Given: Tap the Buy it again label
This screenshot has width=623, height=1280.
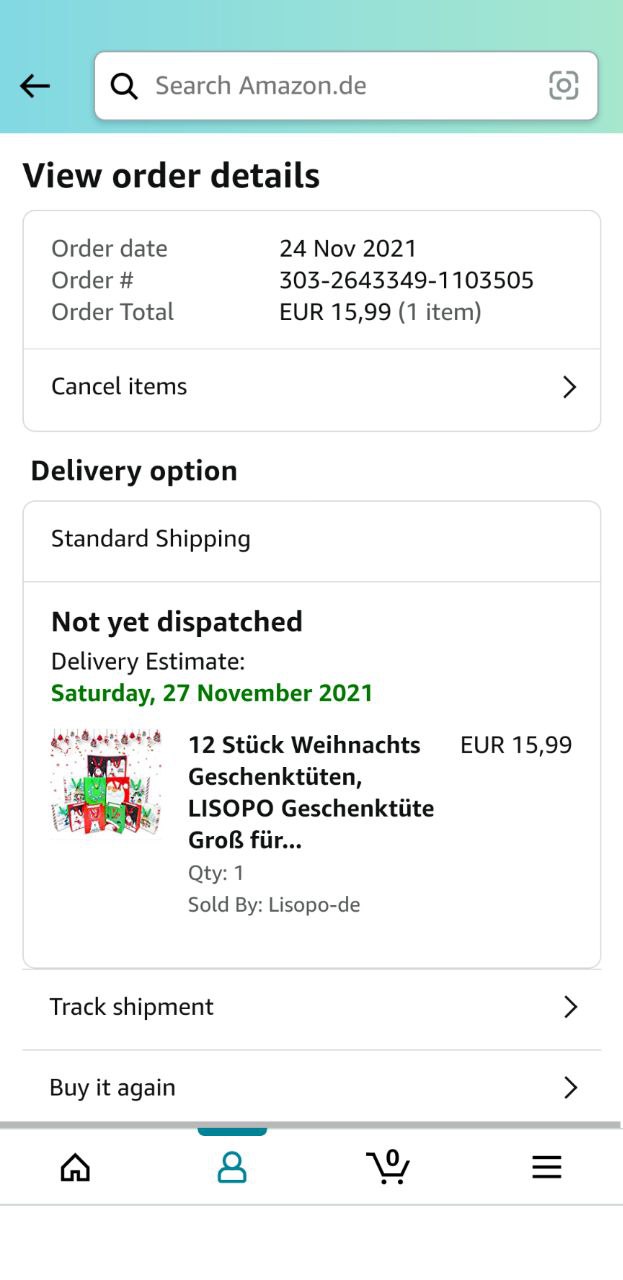Looking at the screenshot, I should click(x=113, y=1088).
